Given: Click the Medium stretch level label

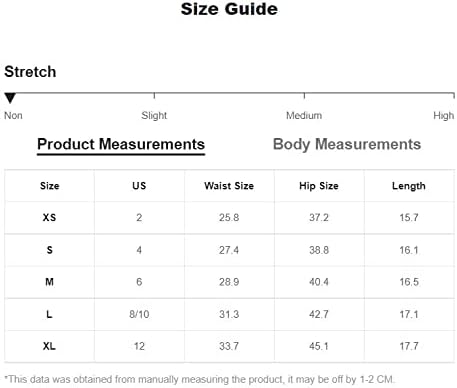Looking at the screenshot, I should tap(304, 116).
